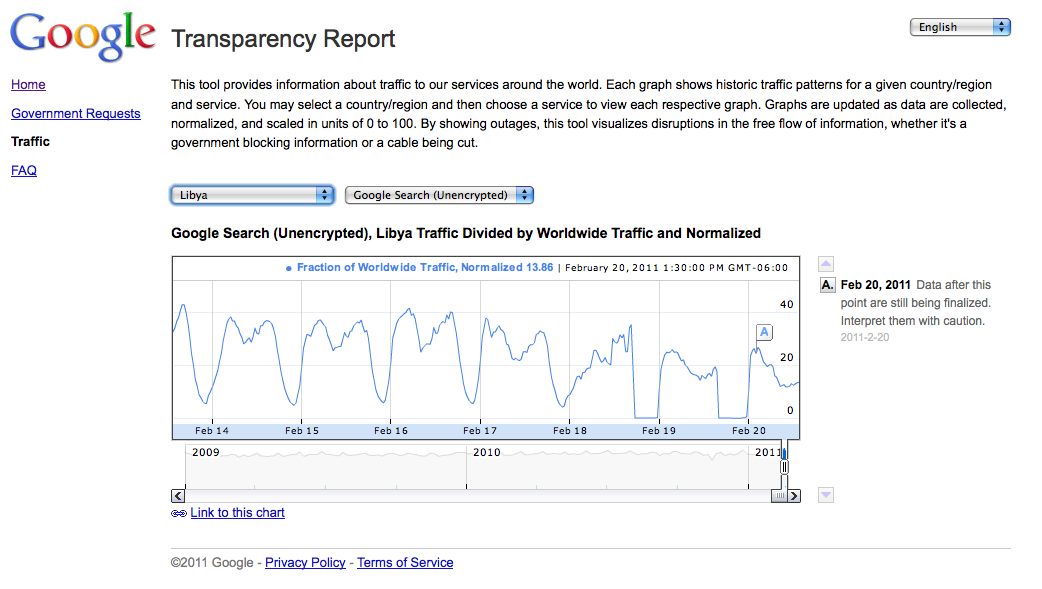
Task: Open the Terms of Service link
Action: tap(405, 563)
